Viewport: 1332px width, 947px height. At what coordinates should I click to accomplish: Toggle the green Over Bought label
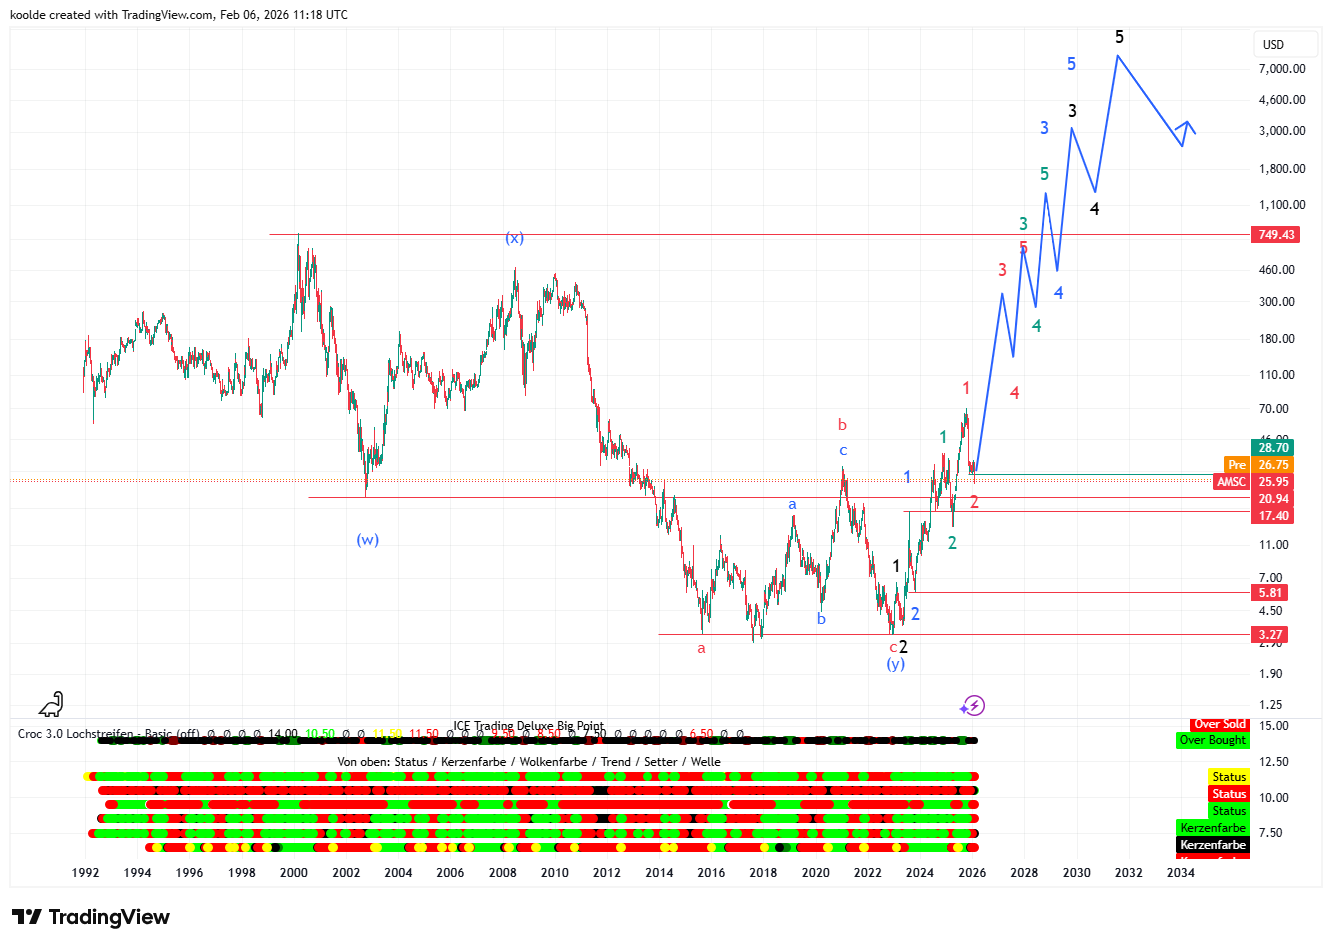[x=1212, y=740]
